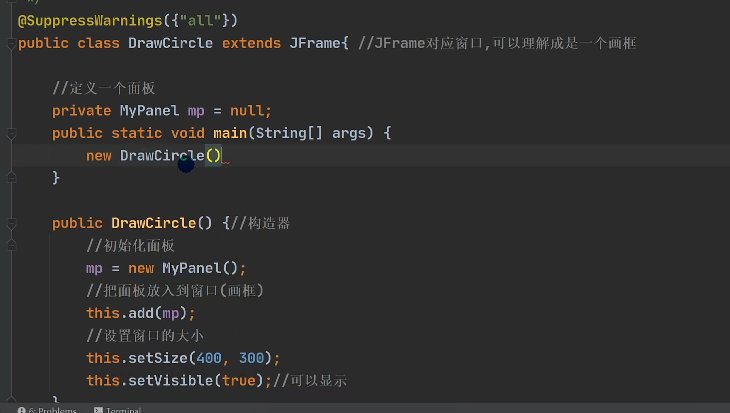The width and height of the screenshot is (730, 413).
Task: Click the 'extends' keyword
Action: tap(251, 43)
